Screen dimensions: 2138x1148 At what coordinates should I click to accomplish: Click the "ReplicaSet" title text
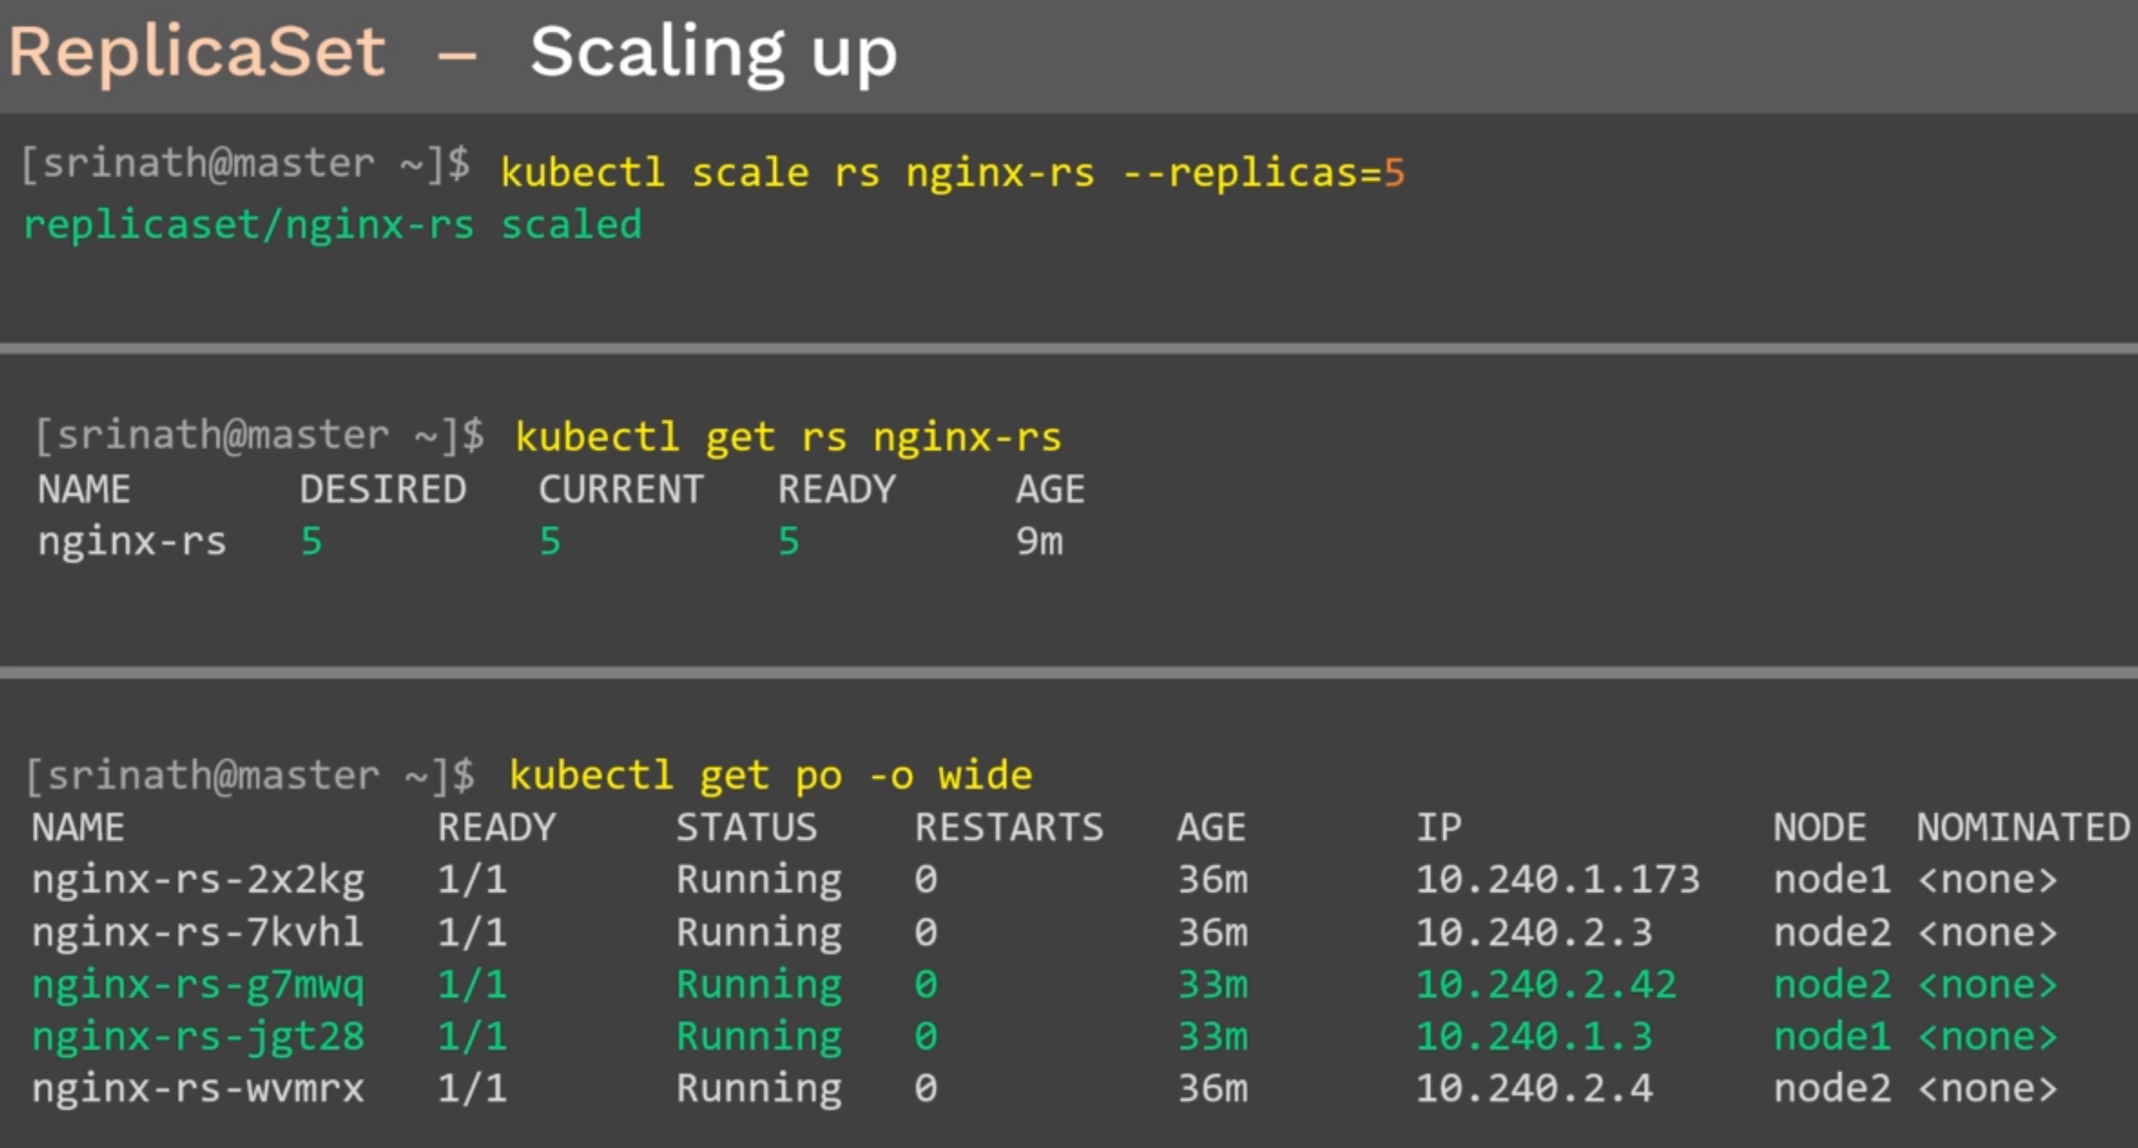pos(197,52)
